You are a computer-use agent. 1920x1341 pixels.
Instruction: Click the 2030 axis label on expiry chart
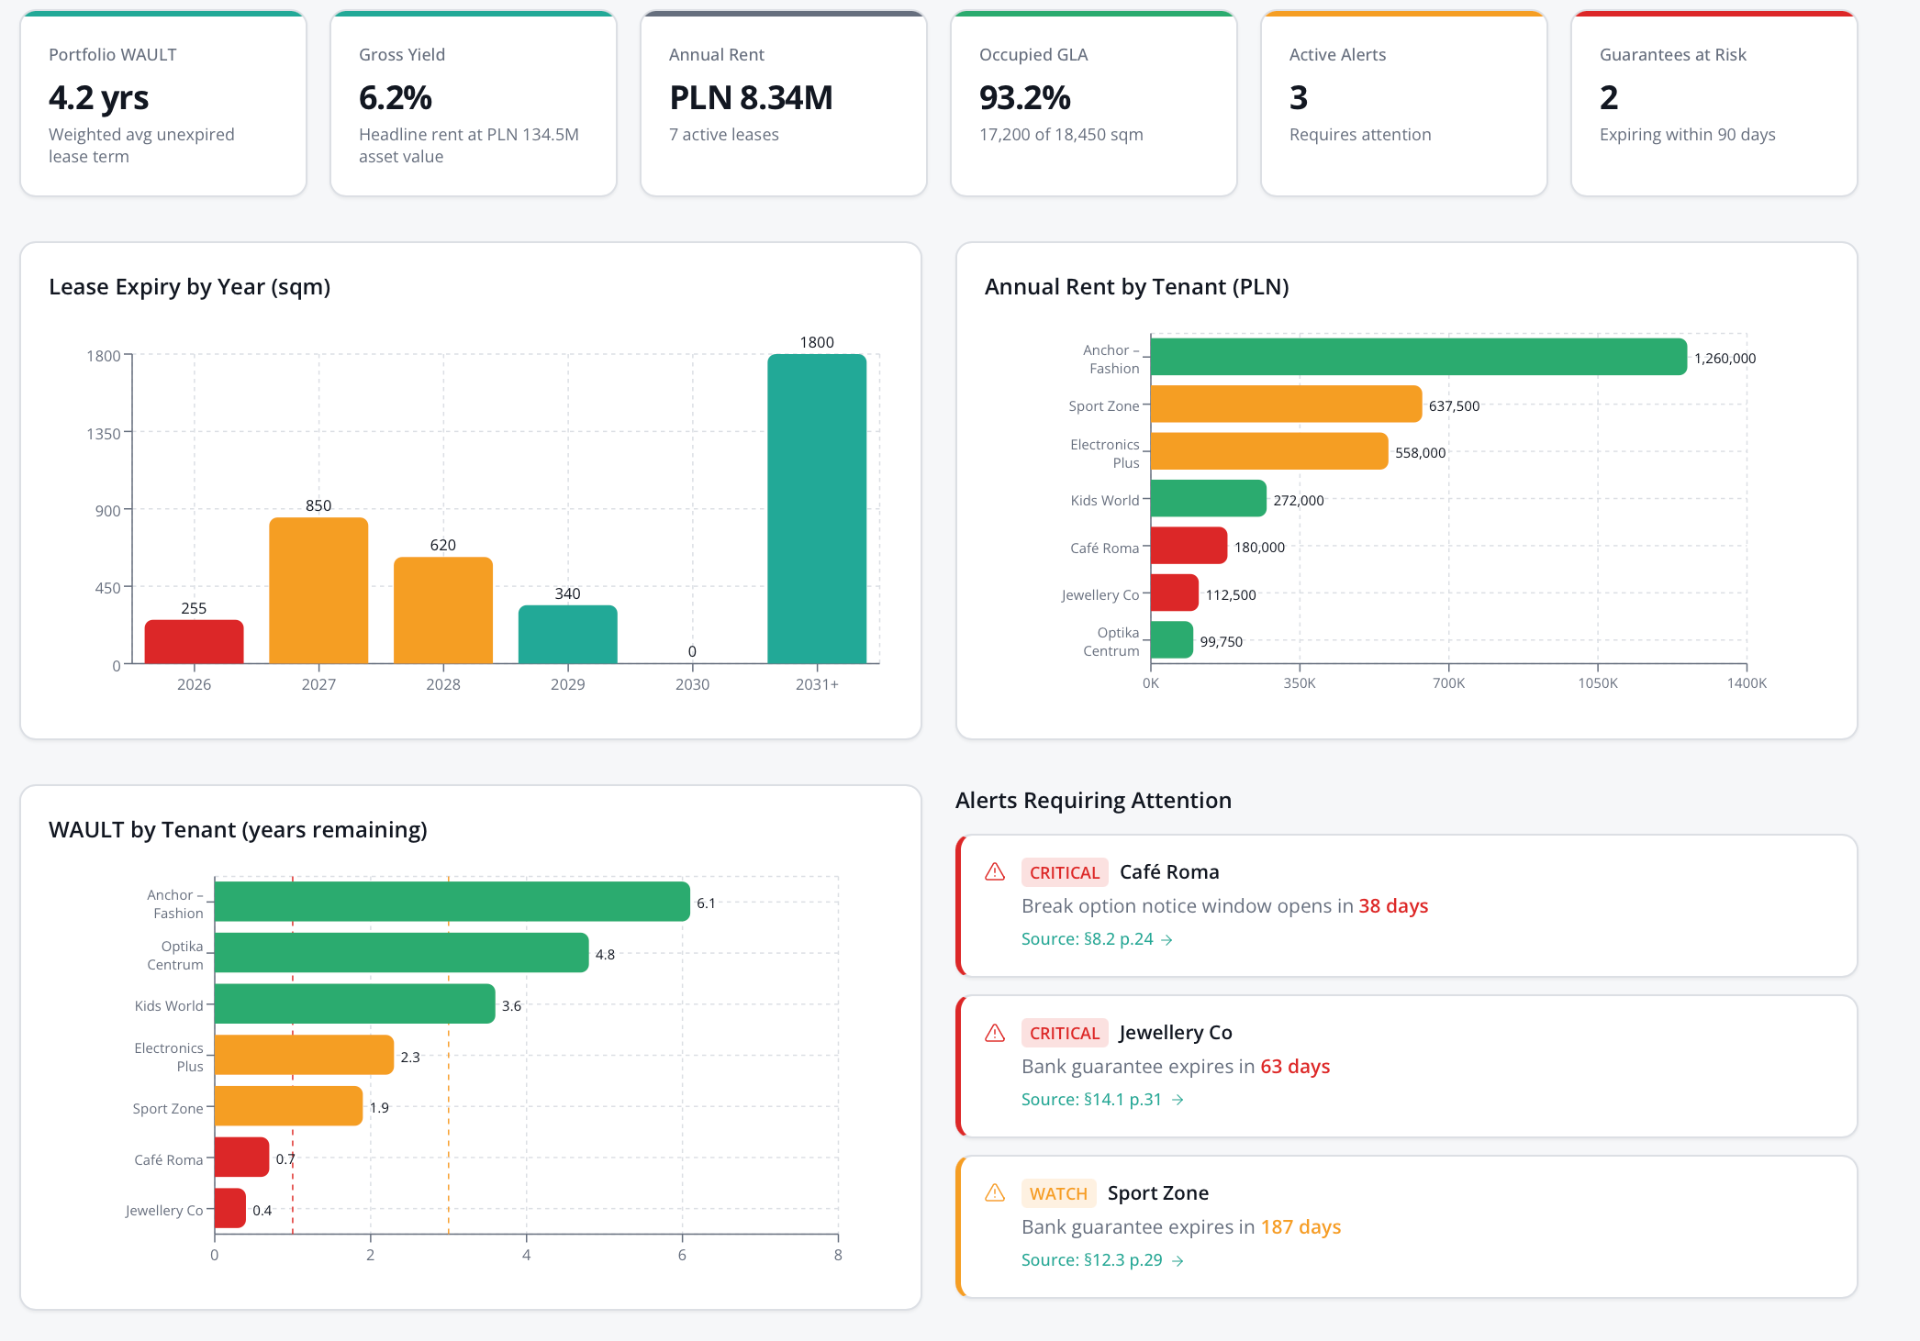pos(692,684)
